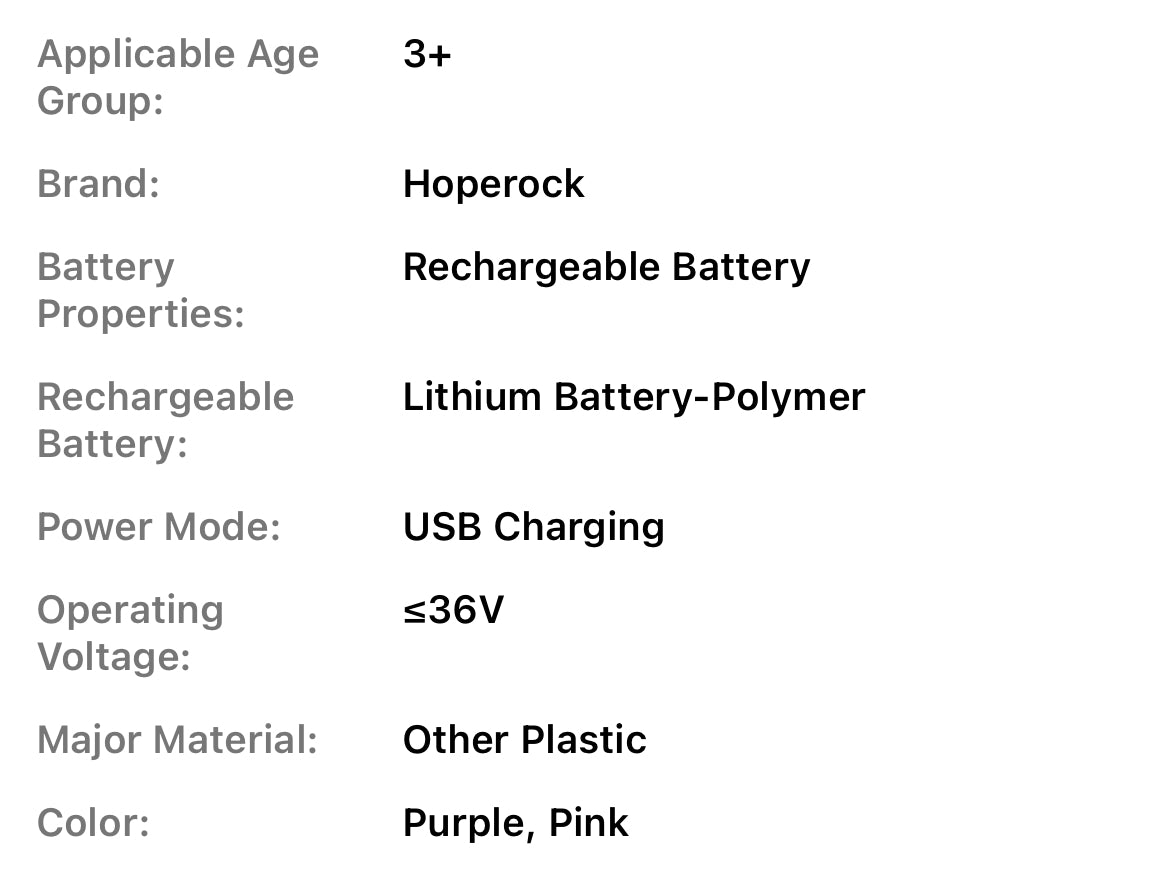Screen dimensions: 1170x874
Task: Select the Rechargeable Battery value text
Action: point(606,267)
